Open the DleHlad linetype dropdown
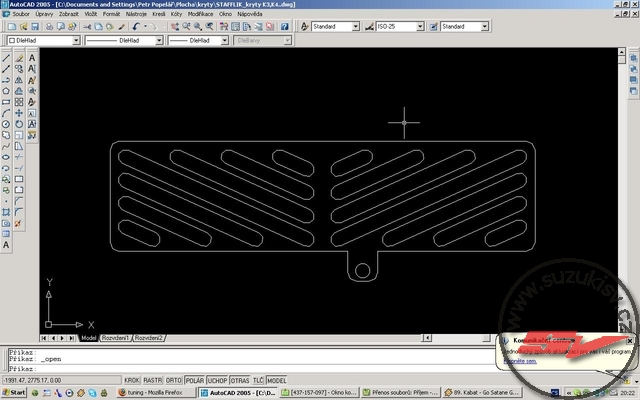 click(x=159, y=40)
